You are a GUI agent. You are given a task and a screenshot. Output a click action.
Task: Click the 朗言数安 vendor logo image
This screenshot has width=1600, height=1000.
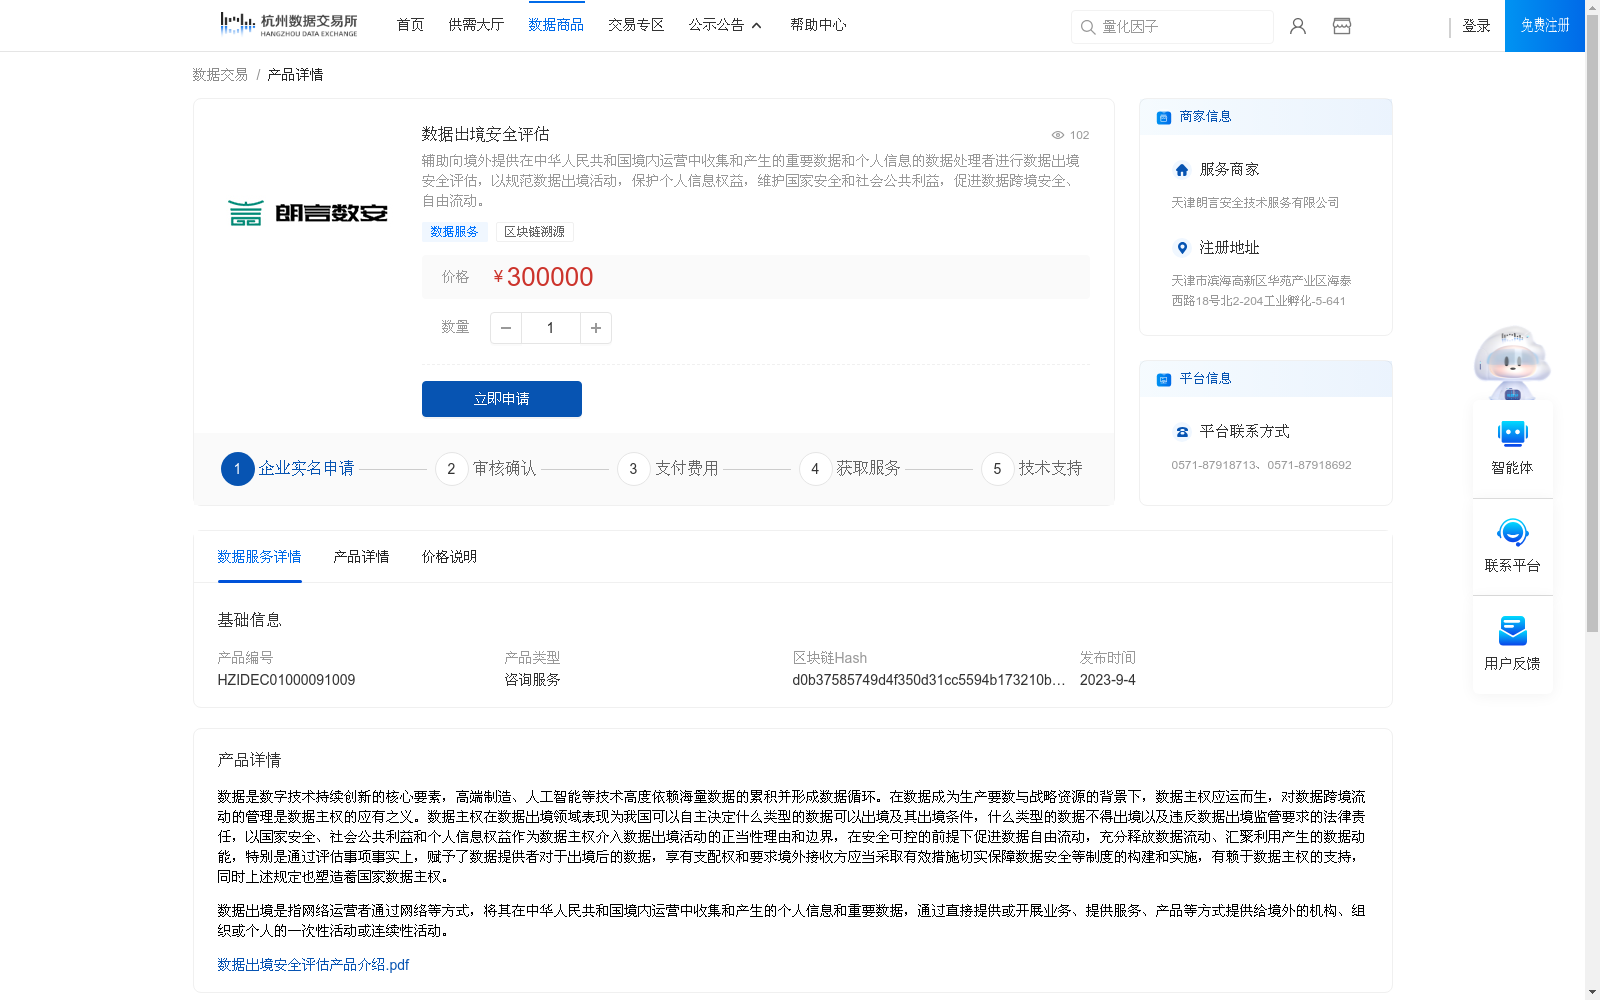click(x=307, y=213)
